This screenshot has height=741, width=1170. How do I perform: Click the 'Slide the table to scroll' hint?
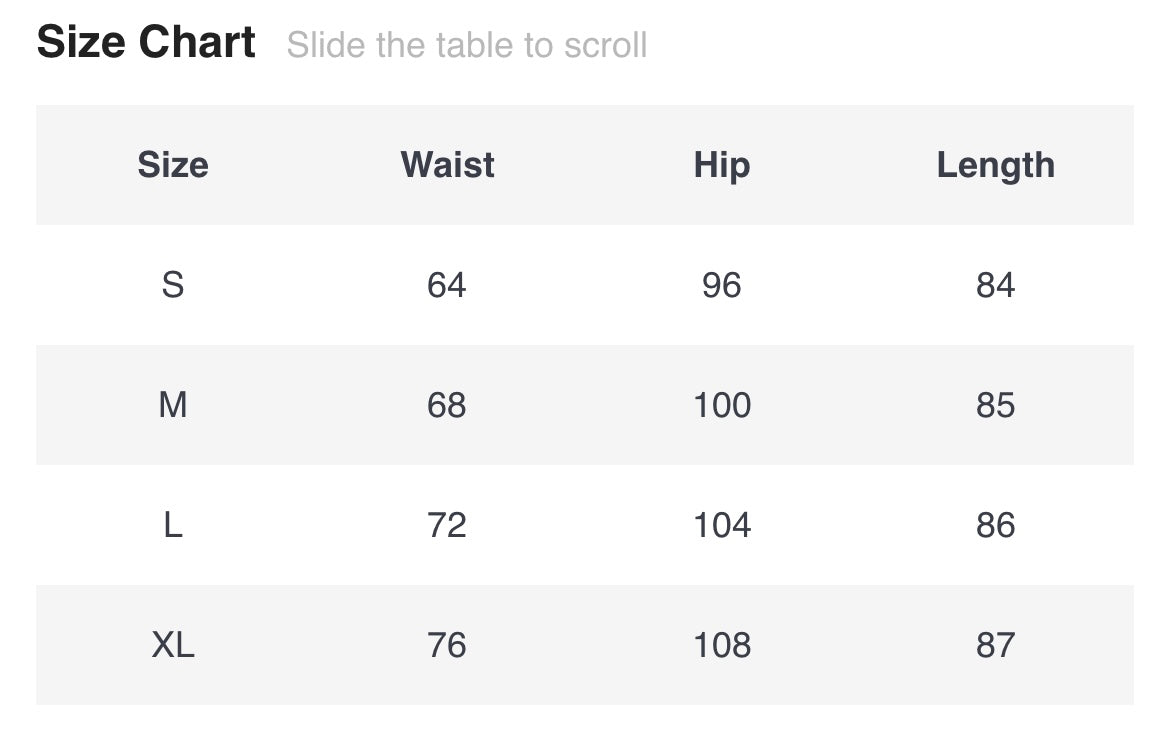click(x=467, y=45)
